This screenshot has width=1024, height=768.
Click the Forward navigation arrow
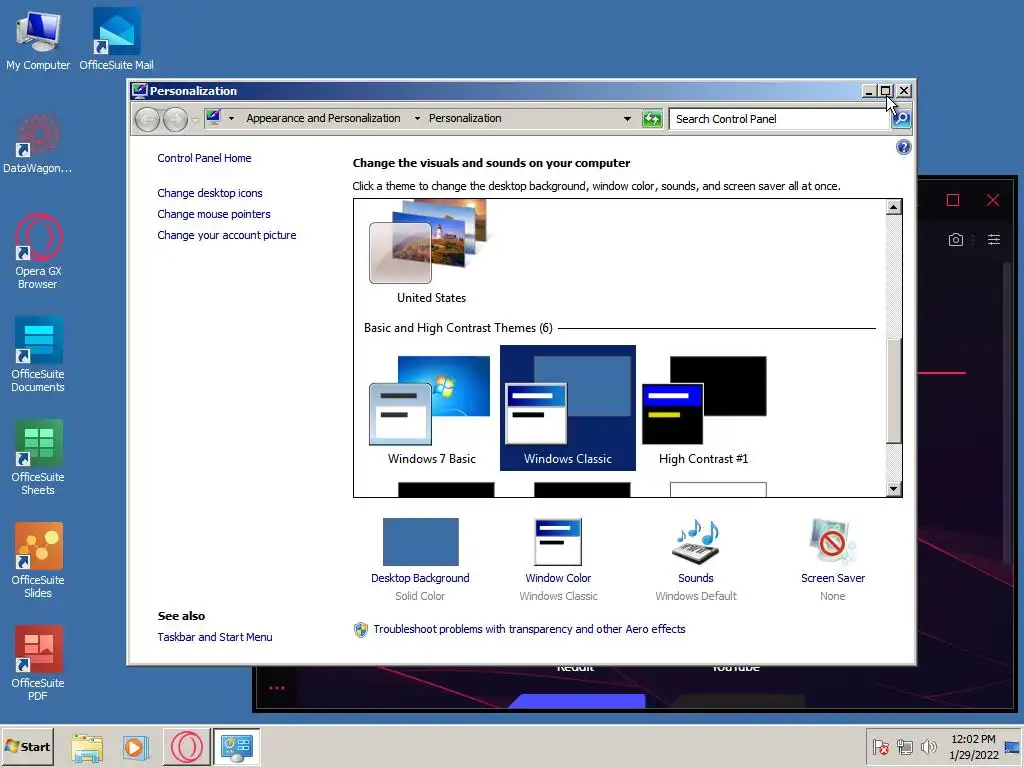(x=175, y=119)
